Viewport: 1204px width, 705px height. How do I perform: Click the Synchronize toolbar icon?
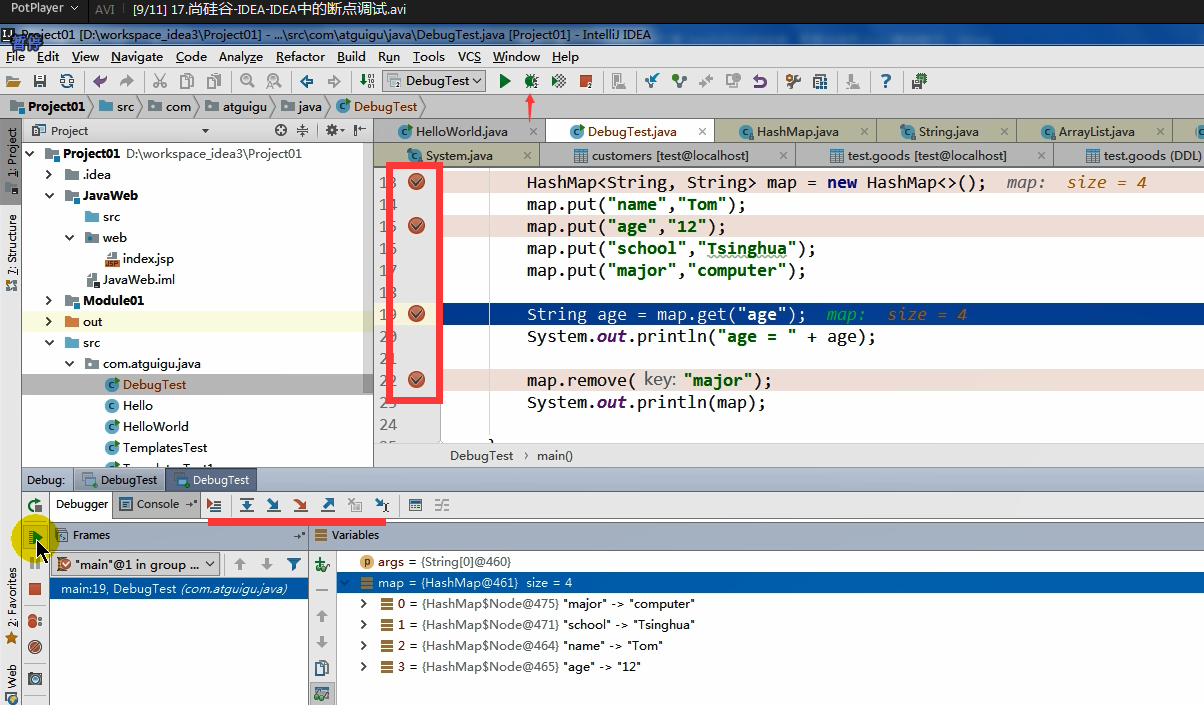[x=67, y=81]
